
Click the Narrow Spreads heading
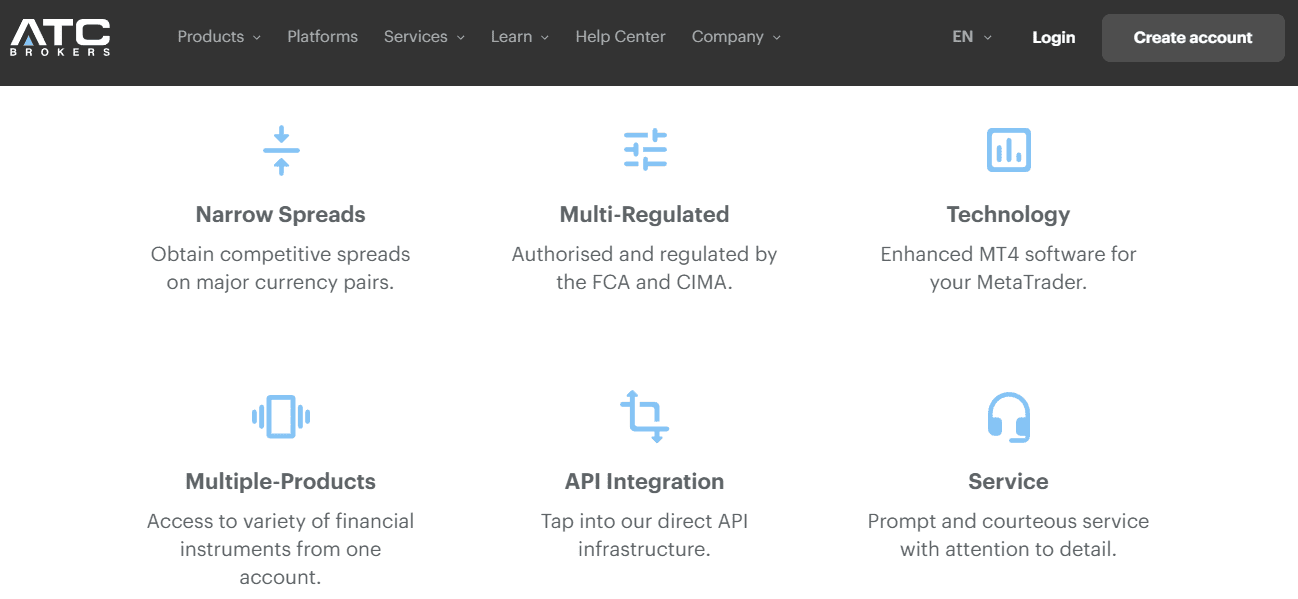[x=280, y=214]
